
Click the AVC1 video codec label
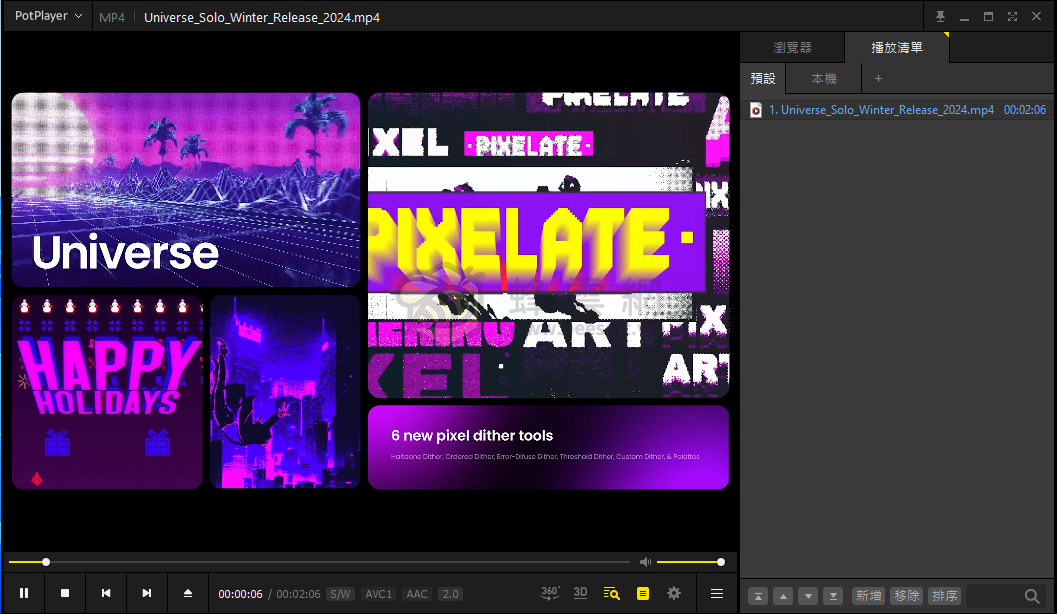[x=378, y=594]
